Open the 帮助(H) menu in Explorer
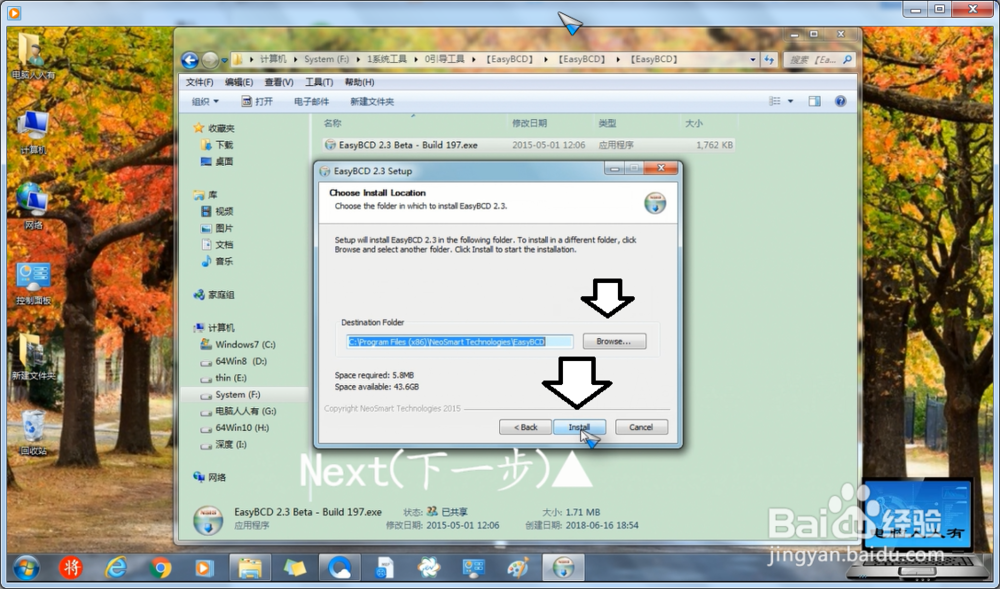 point(359,82)
